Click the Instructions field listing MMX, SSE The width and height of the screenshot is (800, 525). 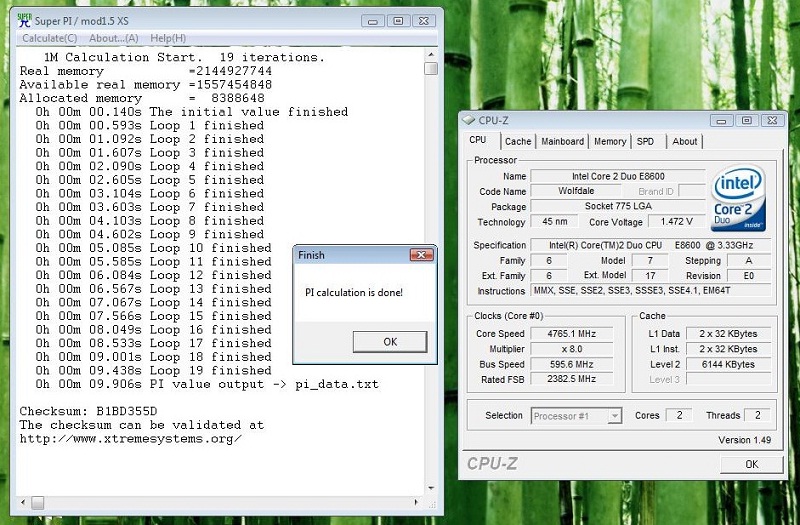pos(651,291)
